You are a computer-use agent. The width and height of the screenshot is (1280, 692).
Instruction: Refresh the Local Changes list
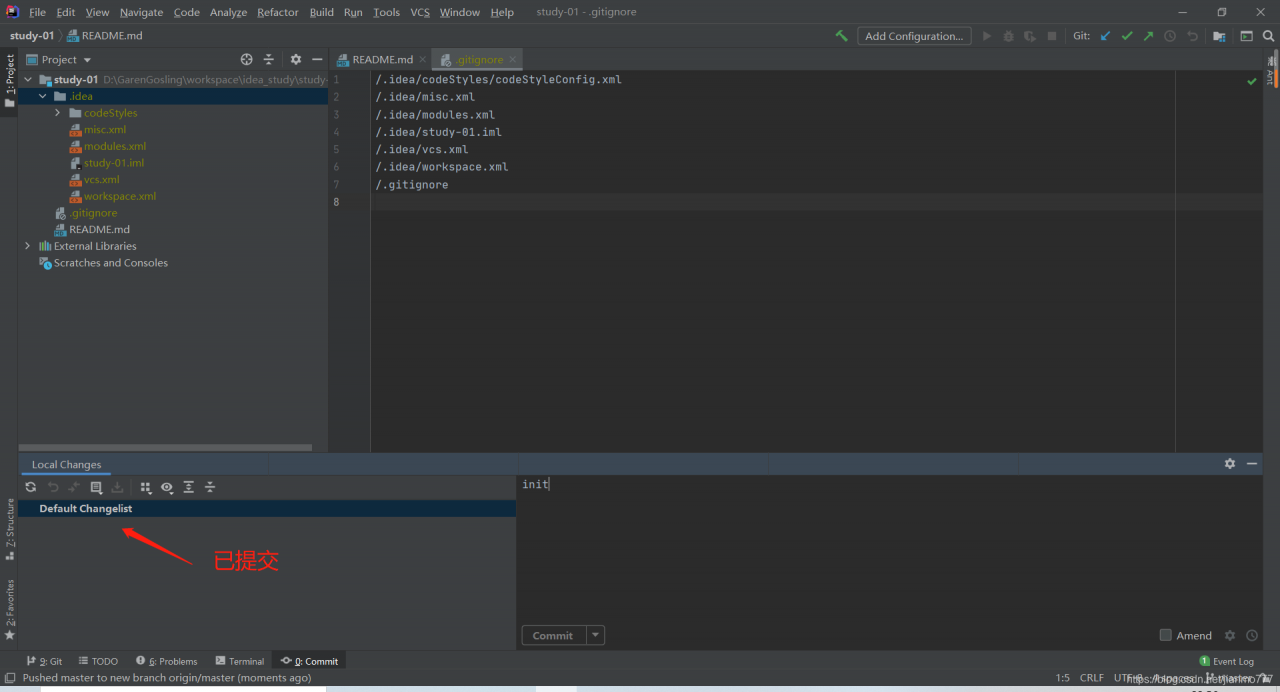click(31, 487)
